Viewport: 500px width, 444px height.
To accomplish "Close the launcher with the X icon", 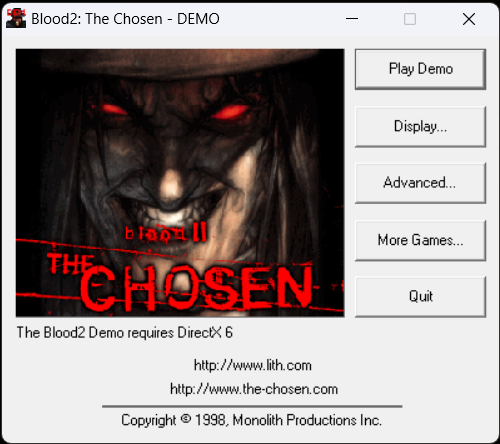I will 469,19.
